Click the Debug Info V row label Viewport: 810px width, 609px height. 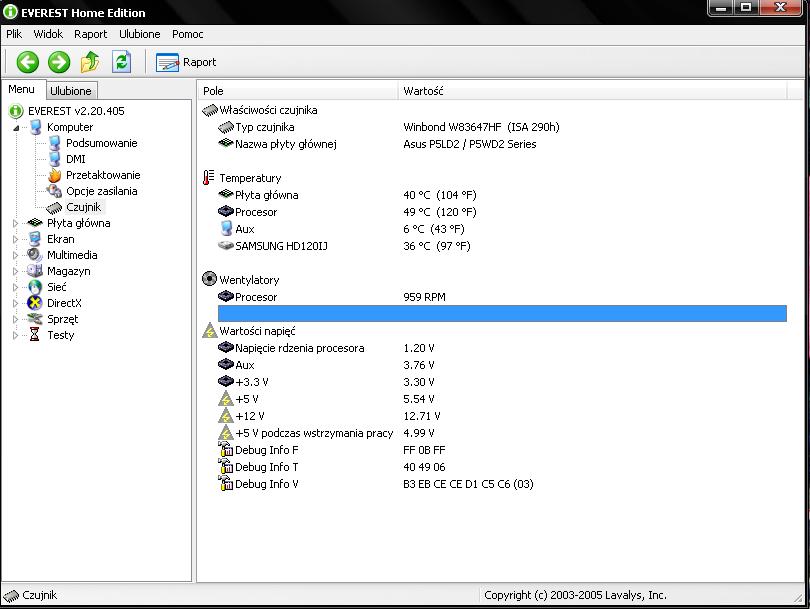[267, 484]
